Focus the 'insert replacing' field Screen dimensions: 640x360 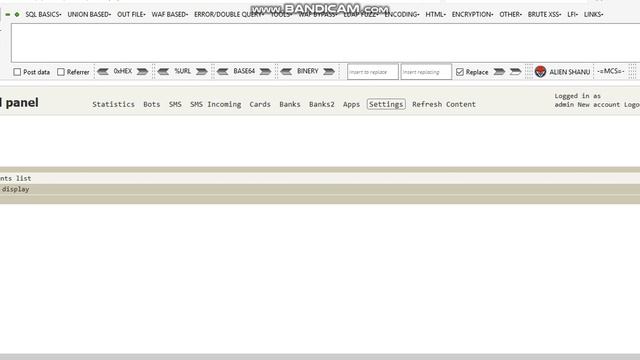click(426, 72)
